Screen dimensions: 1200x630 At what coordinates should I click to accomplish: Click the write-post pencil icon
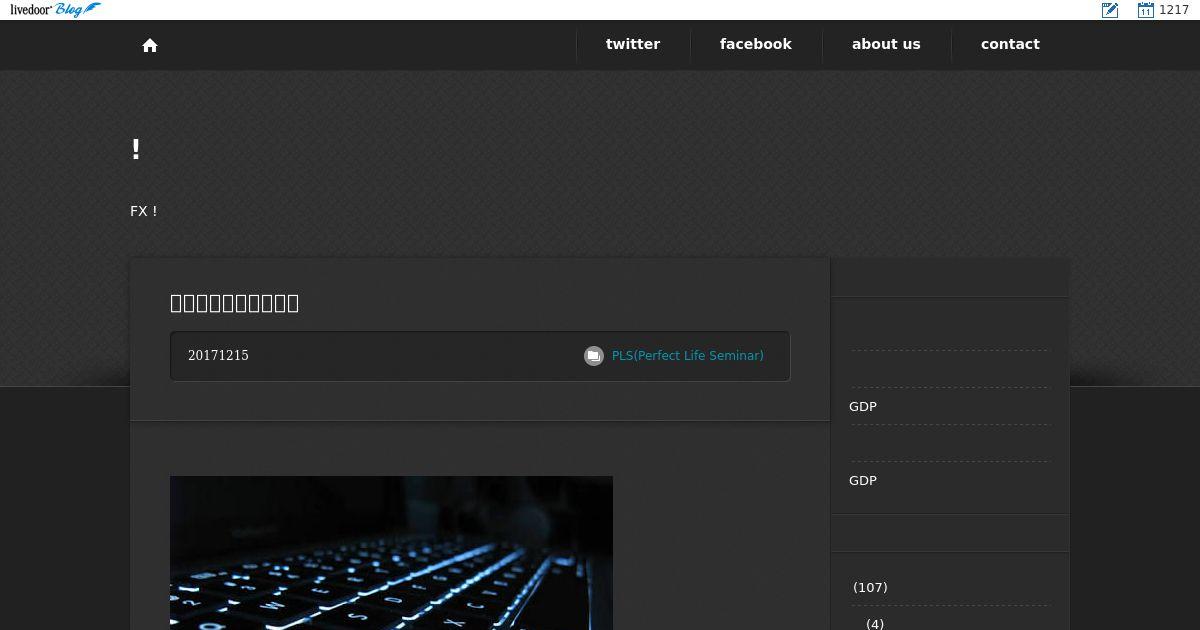pos(1110,10)
